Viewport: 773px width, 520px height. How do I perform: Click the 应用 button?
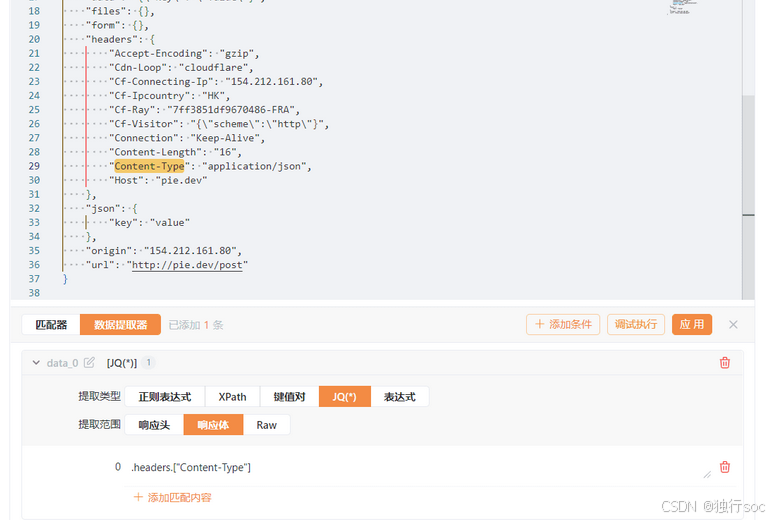692,324
